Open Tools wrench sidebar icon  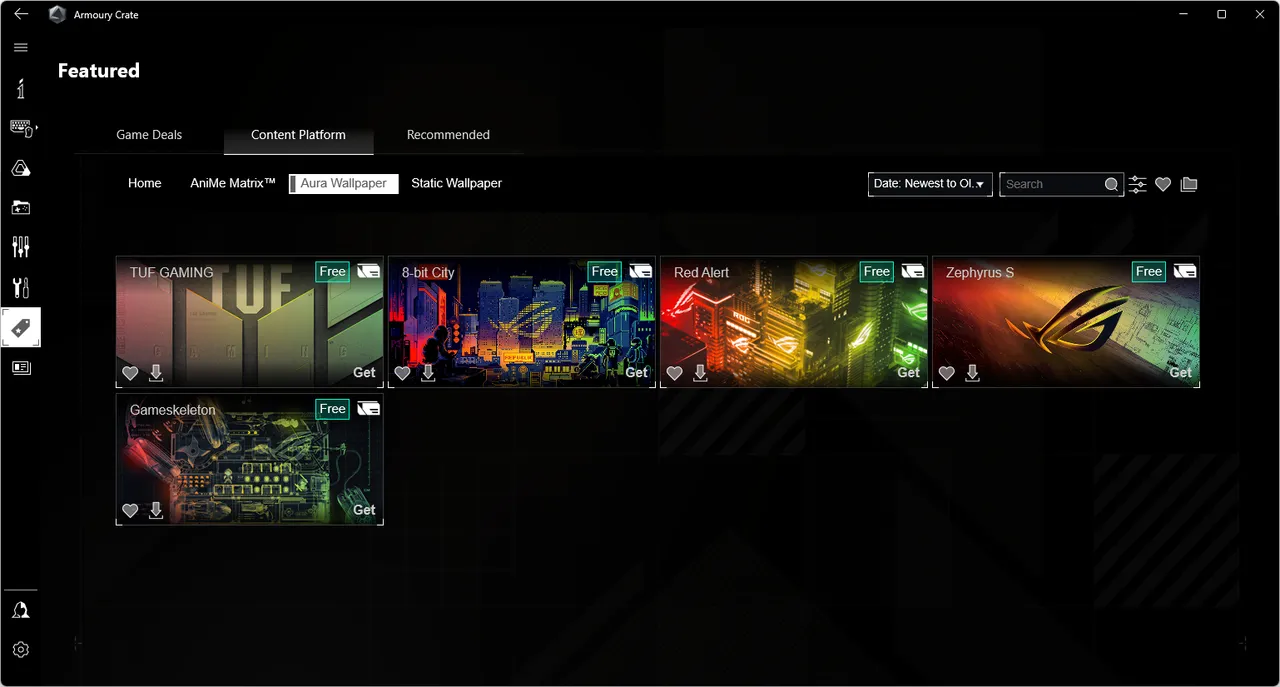tap(21, 288)
